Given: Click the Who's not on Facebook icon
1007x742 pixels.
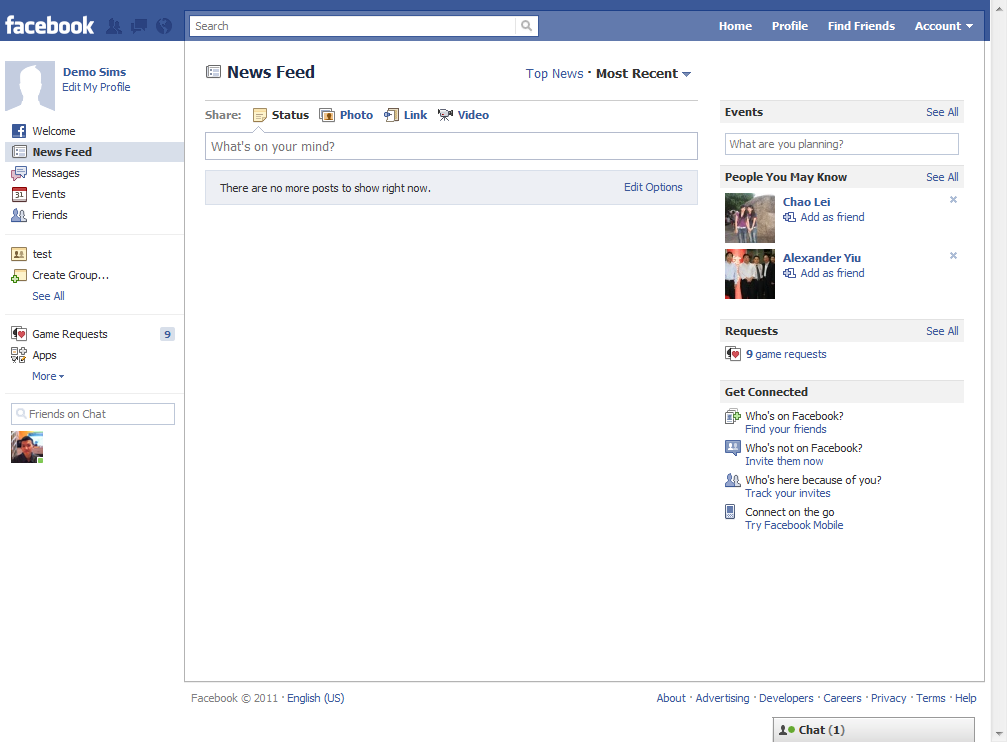Looking at the screenshot, I should tap(733, 448).
